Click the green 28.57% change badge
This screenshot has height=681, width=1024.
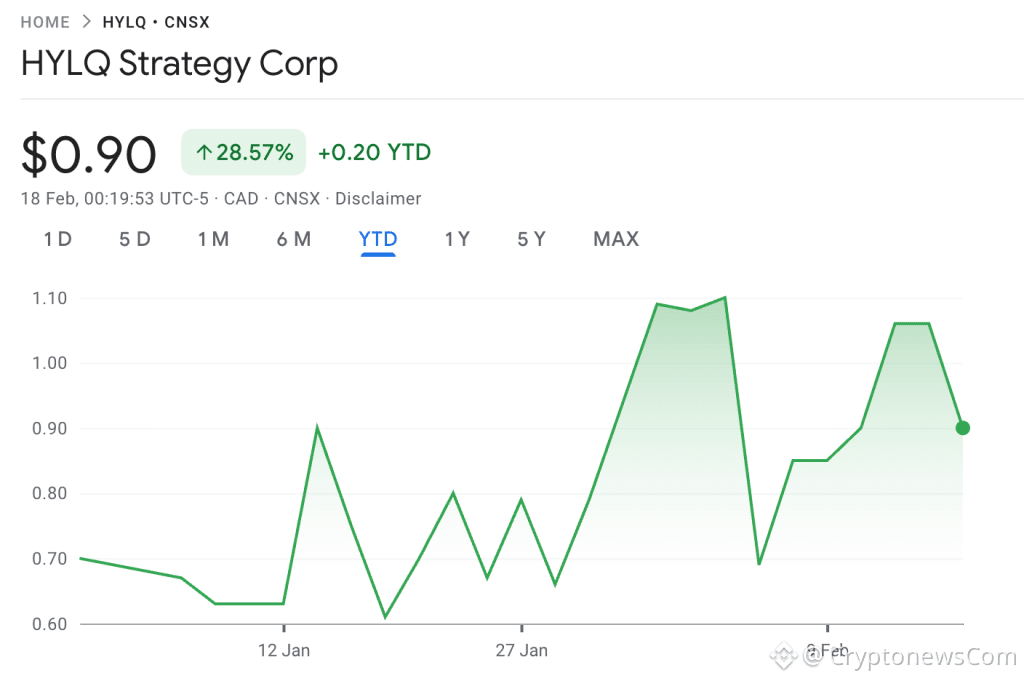[243, 152]
